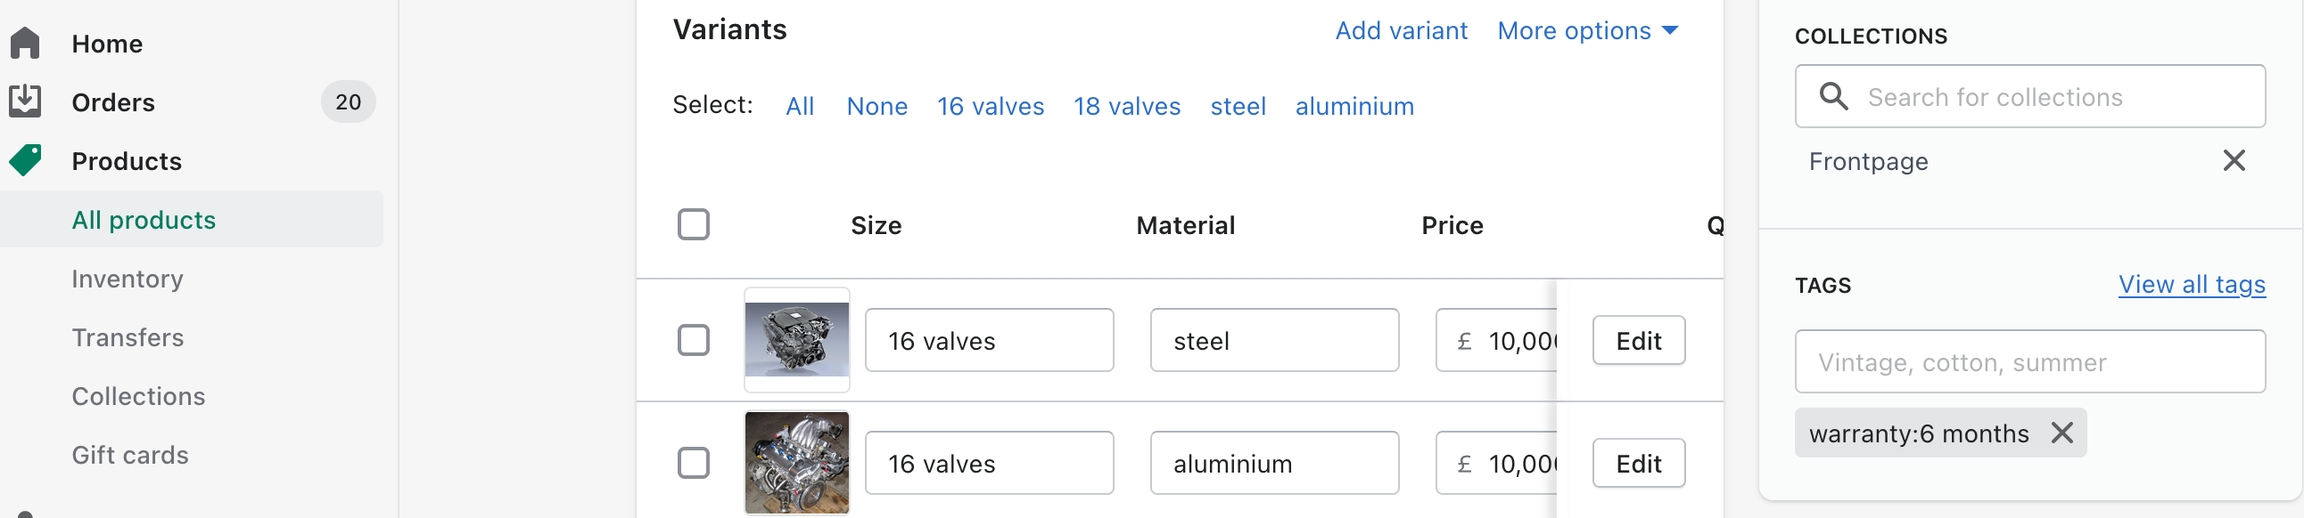2304x518 pixels.
Task: Open the steel engine variant thumbnail
Action: [797, 340]
